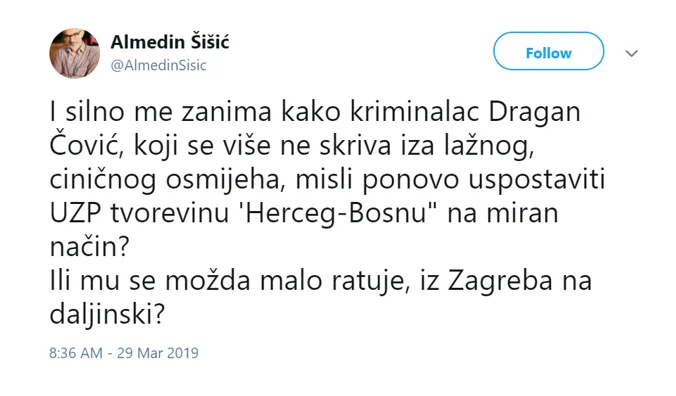Click the name 'Čović' in tweet text
Viewport: 676px width, 396px height.
(x=86, y=146)
